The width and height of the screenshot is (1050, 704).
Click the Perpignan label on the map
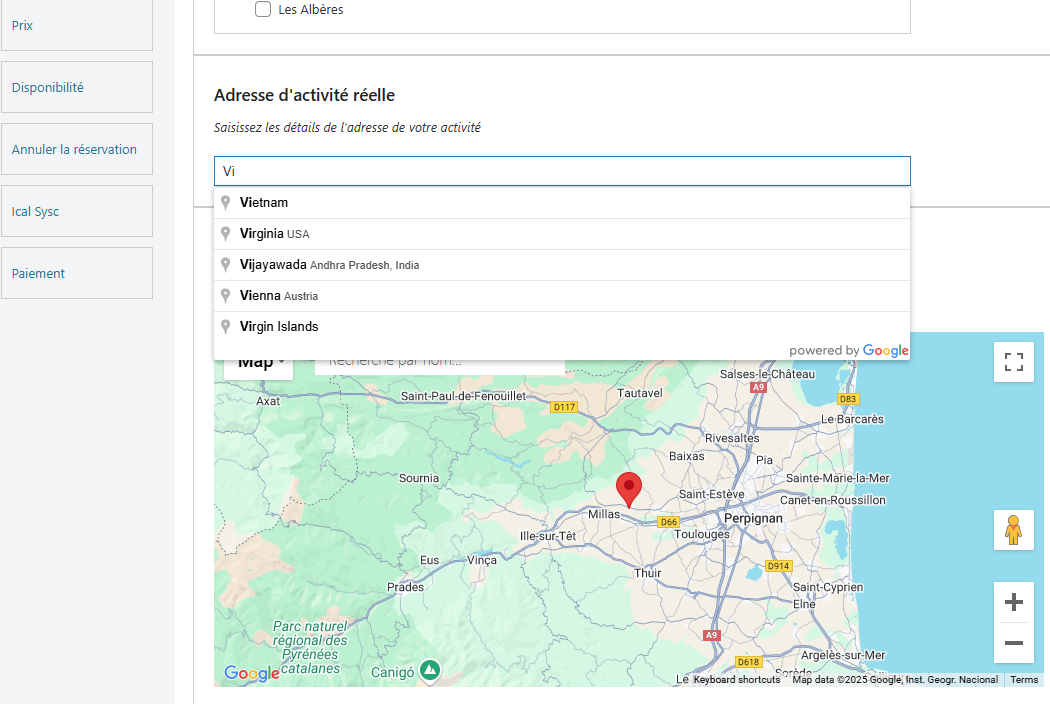753,518
